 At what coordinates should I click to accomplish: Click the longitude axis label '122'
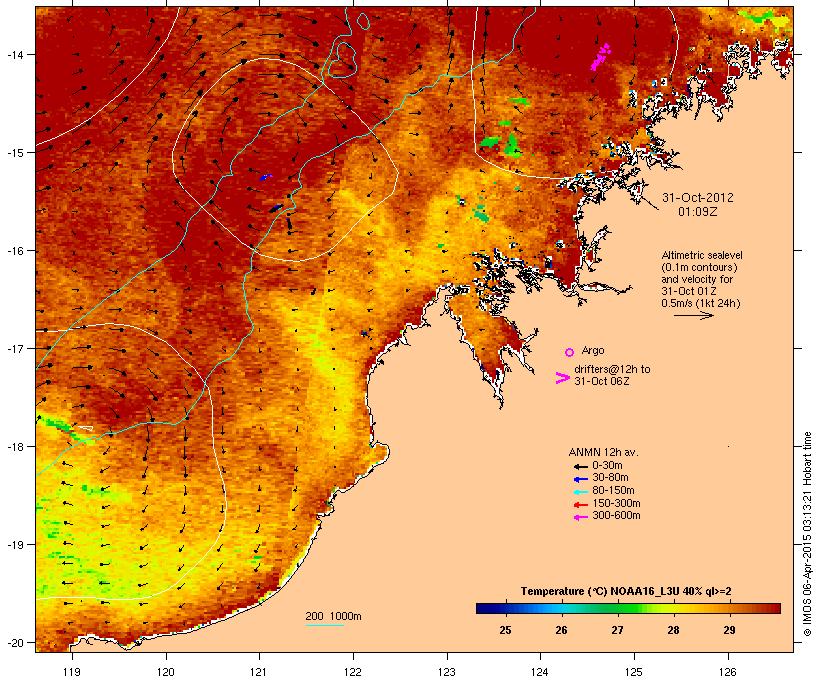[x=354, y=672]
